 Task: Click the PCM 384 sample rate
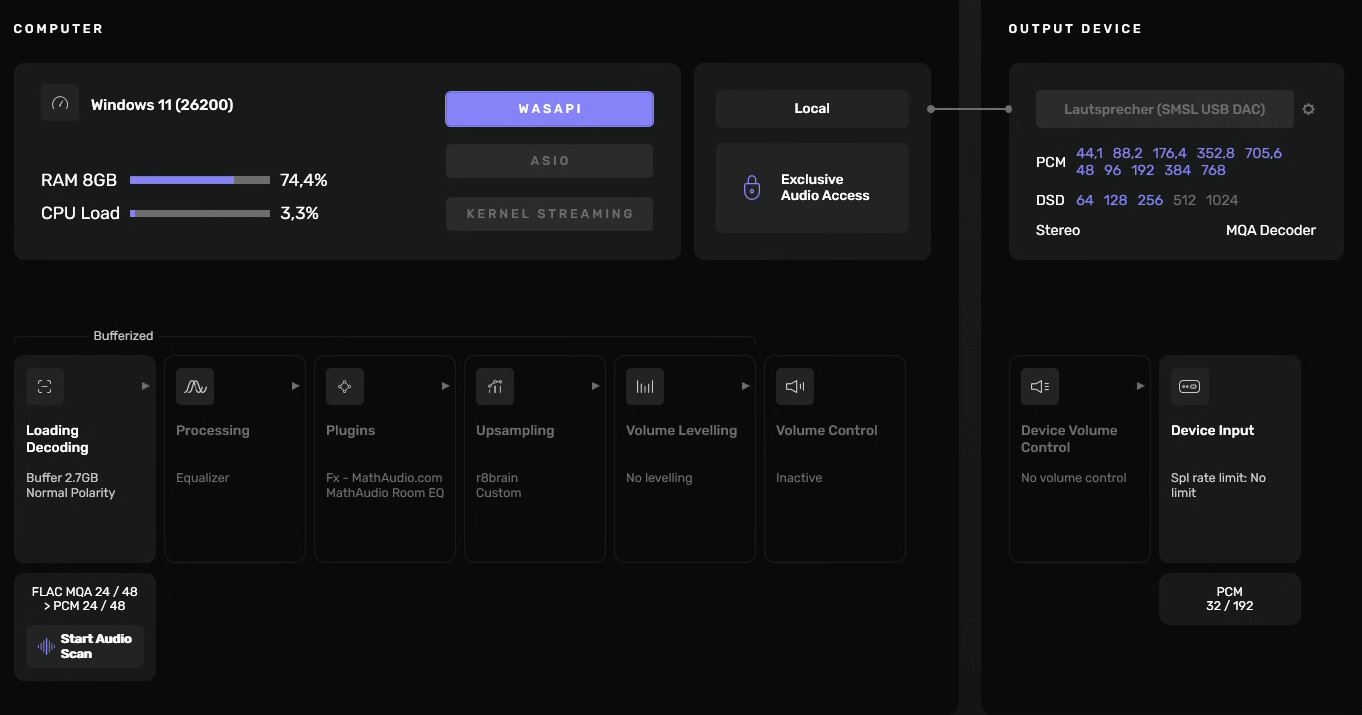click(x=1177, y=170)
